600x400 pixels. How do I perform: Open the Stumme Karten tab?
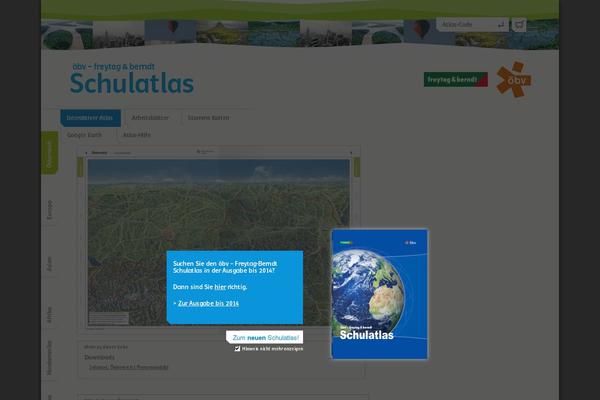point(208,118)
